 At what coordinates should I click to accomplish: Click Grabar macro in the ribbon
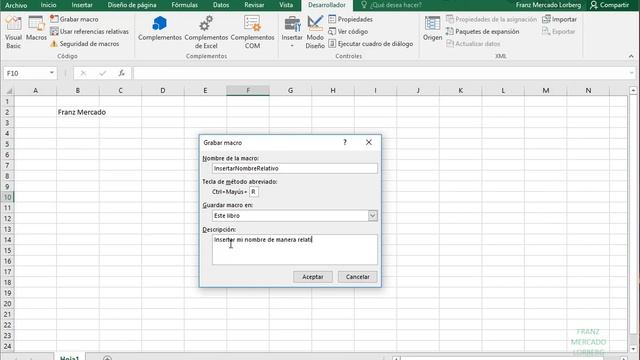(x=74, y=19)
